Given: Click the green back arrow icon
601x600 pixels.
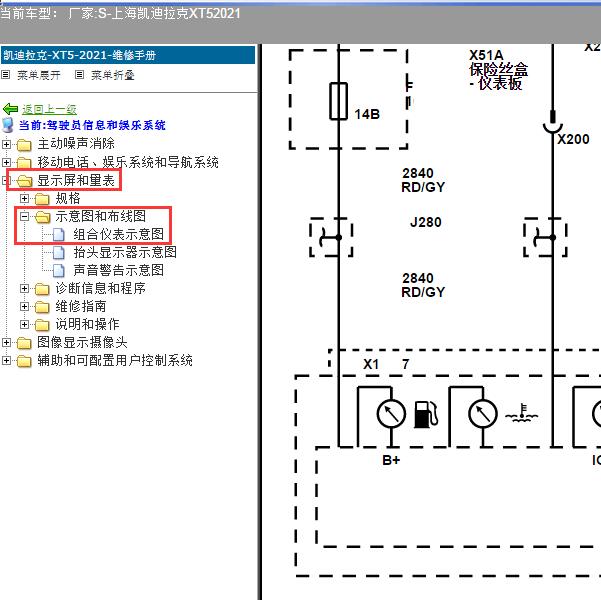Looking at the screenshot, I should 10,109.
